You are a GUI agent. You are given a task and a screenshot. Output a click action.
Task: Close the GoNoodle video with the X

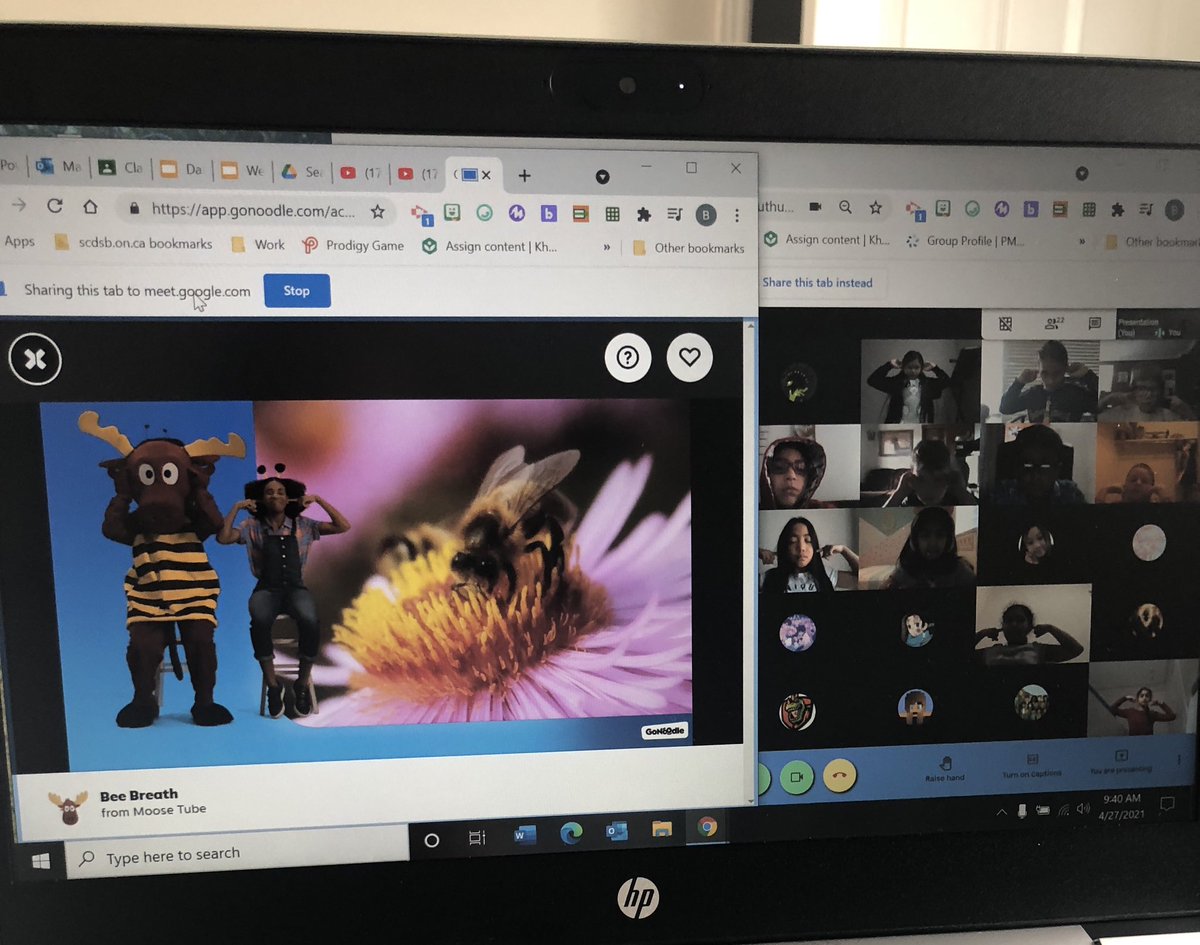click(x=35, y=360)
